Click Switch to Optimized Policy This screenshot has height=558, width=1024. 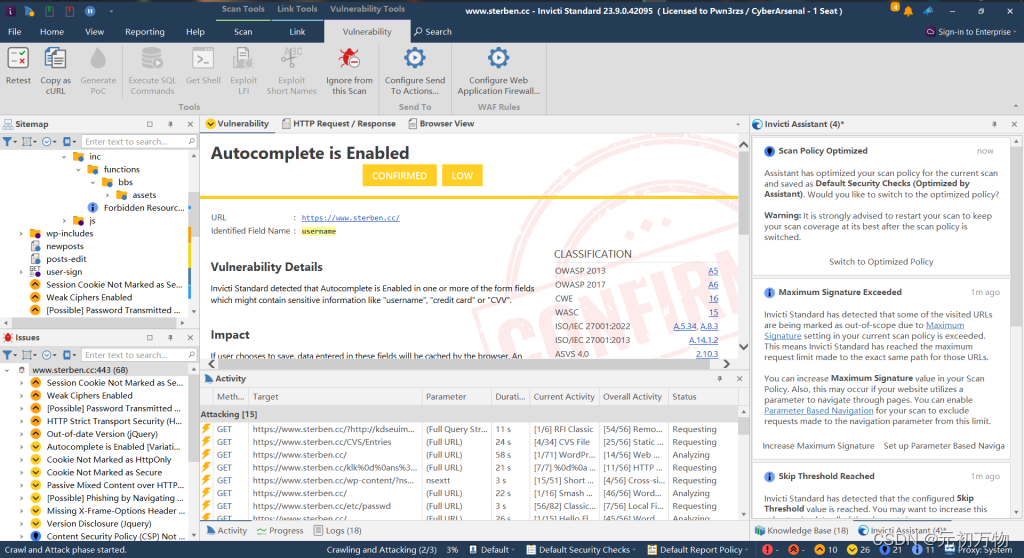point(881,261)
